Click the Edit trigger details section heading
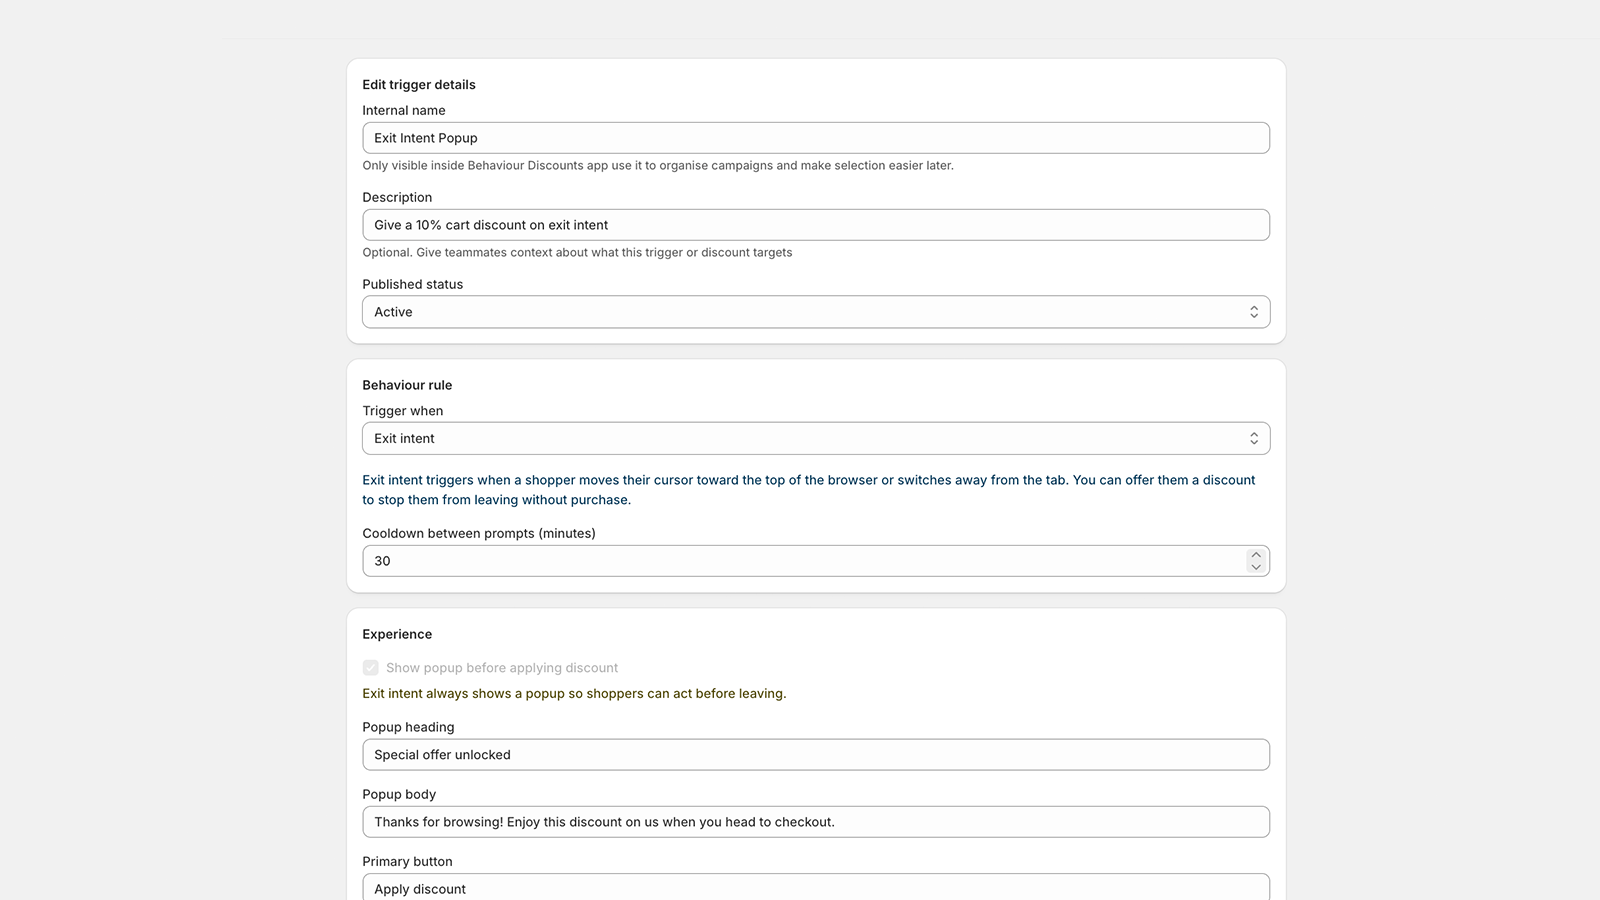This screenshot has height=900, width=1600. (x=419, y=85)
